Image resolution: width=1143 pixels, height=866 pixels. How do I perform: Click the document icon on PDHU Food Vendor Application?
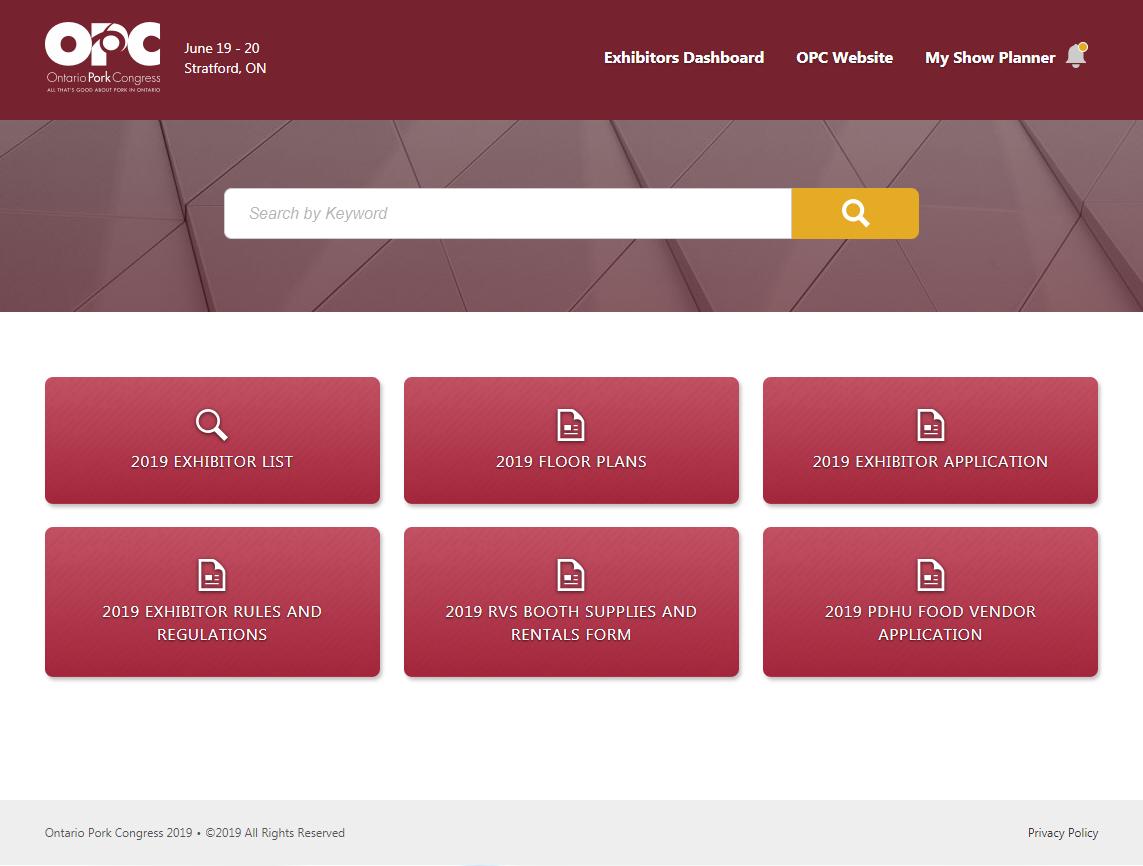(930, 575)
